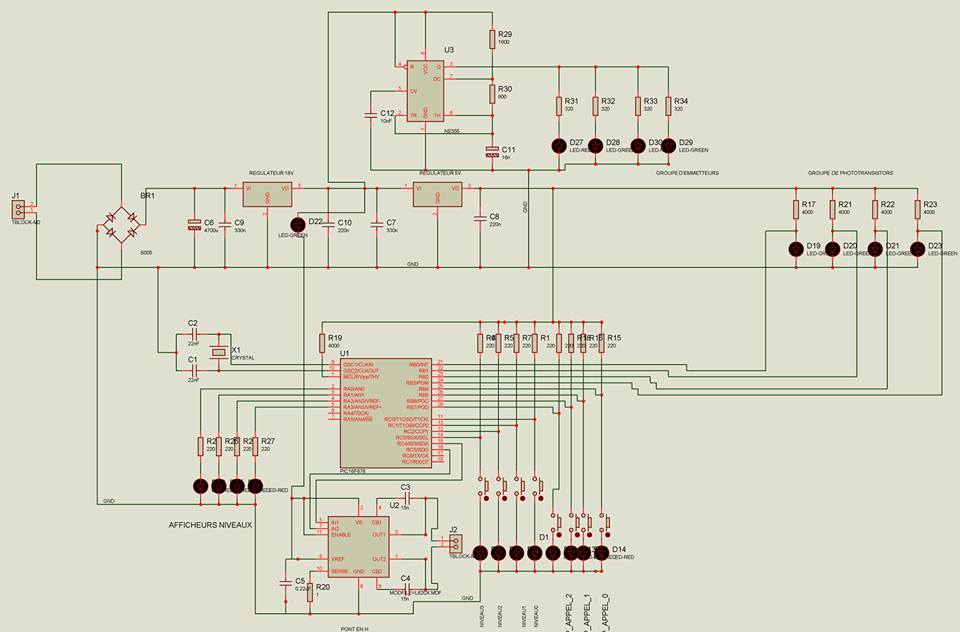
Task: Select resistor R20 sense resistor
Action: pyautogui.click(x=310, y=592)
